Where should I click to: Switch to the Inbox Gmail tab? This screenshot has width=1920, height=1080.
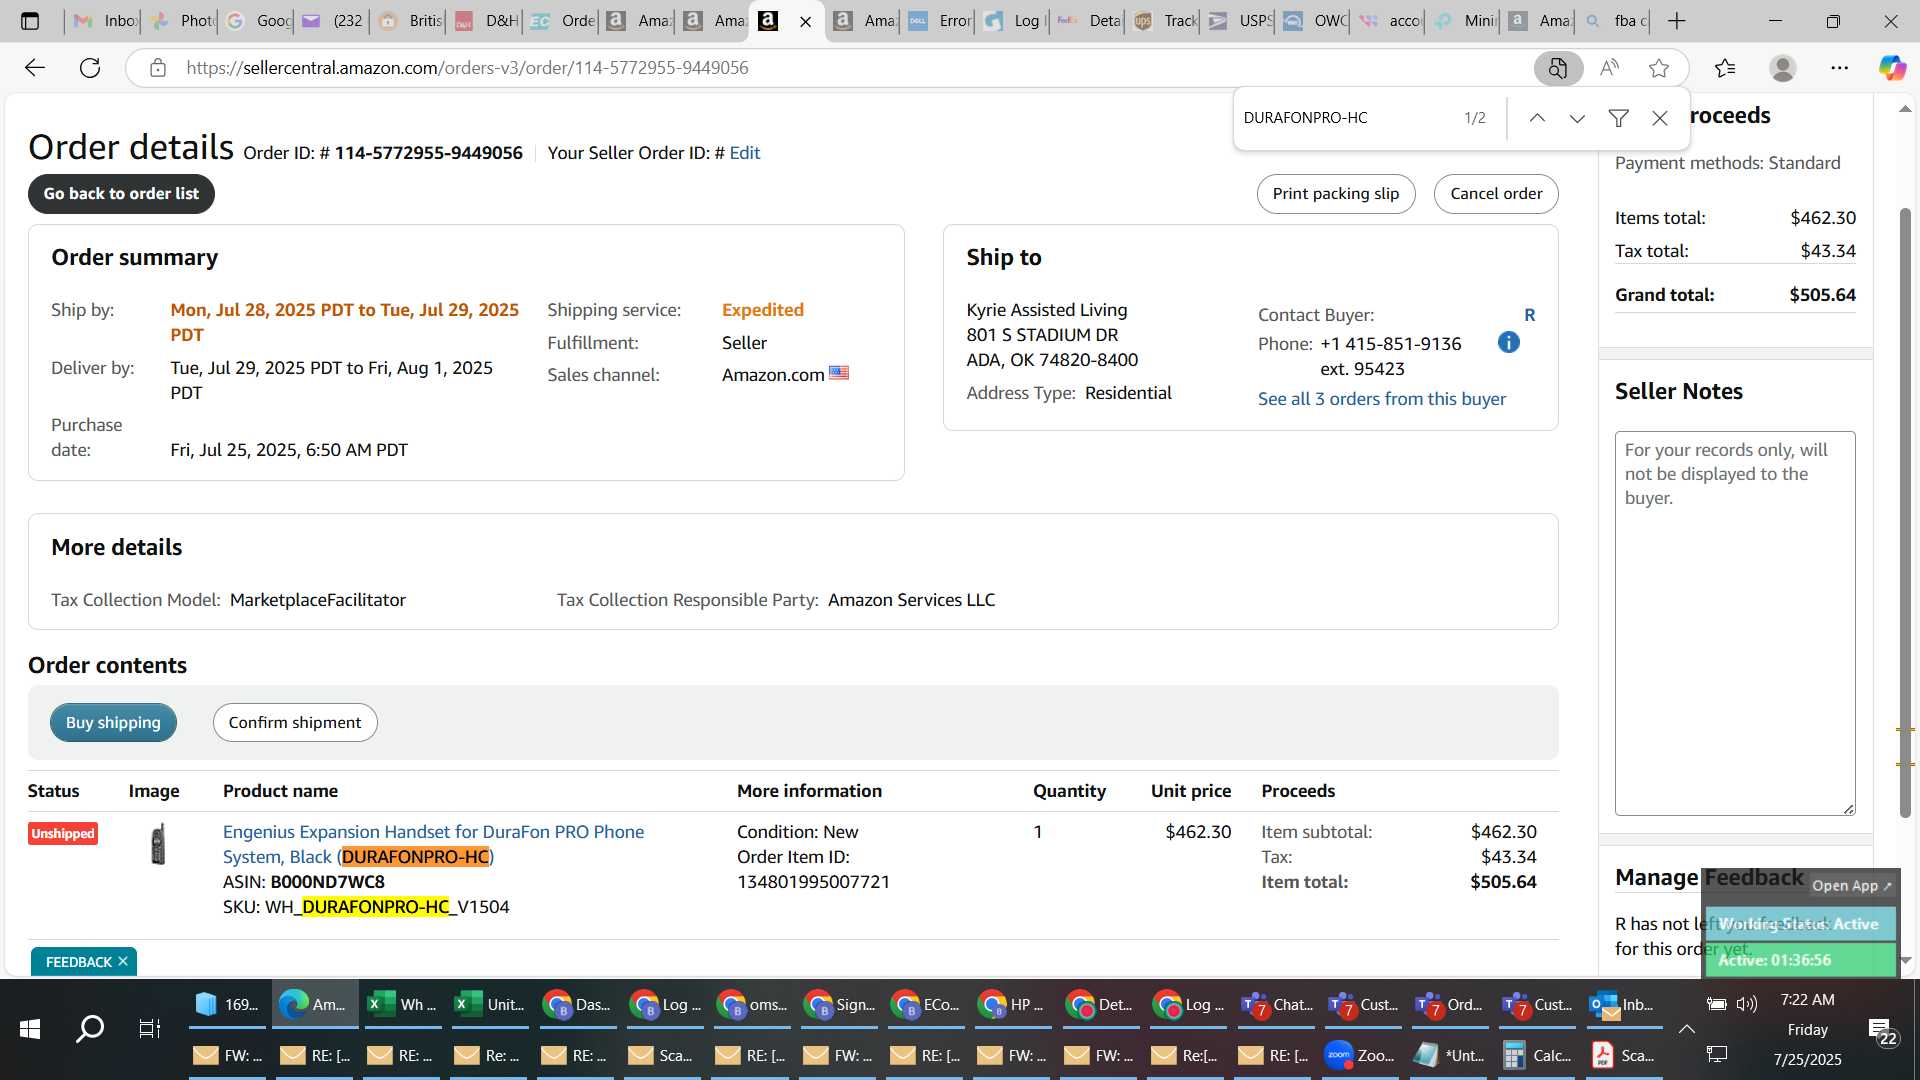[104, 21]
